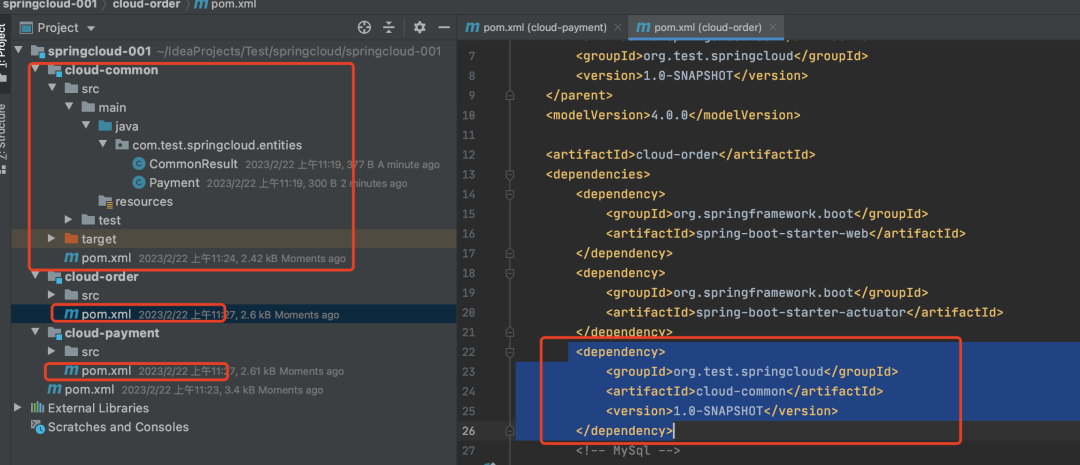This screenshot has height=465, width=1080.
Task: Click the artifactId cloud-order line
Action: [681, 154]
